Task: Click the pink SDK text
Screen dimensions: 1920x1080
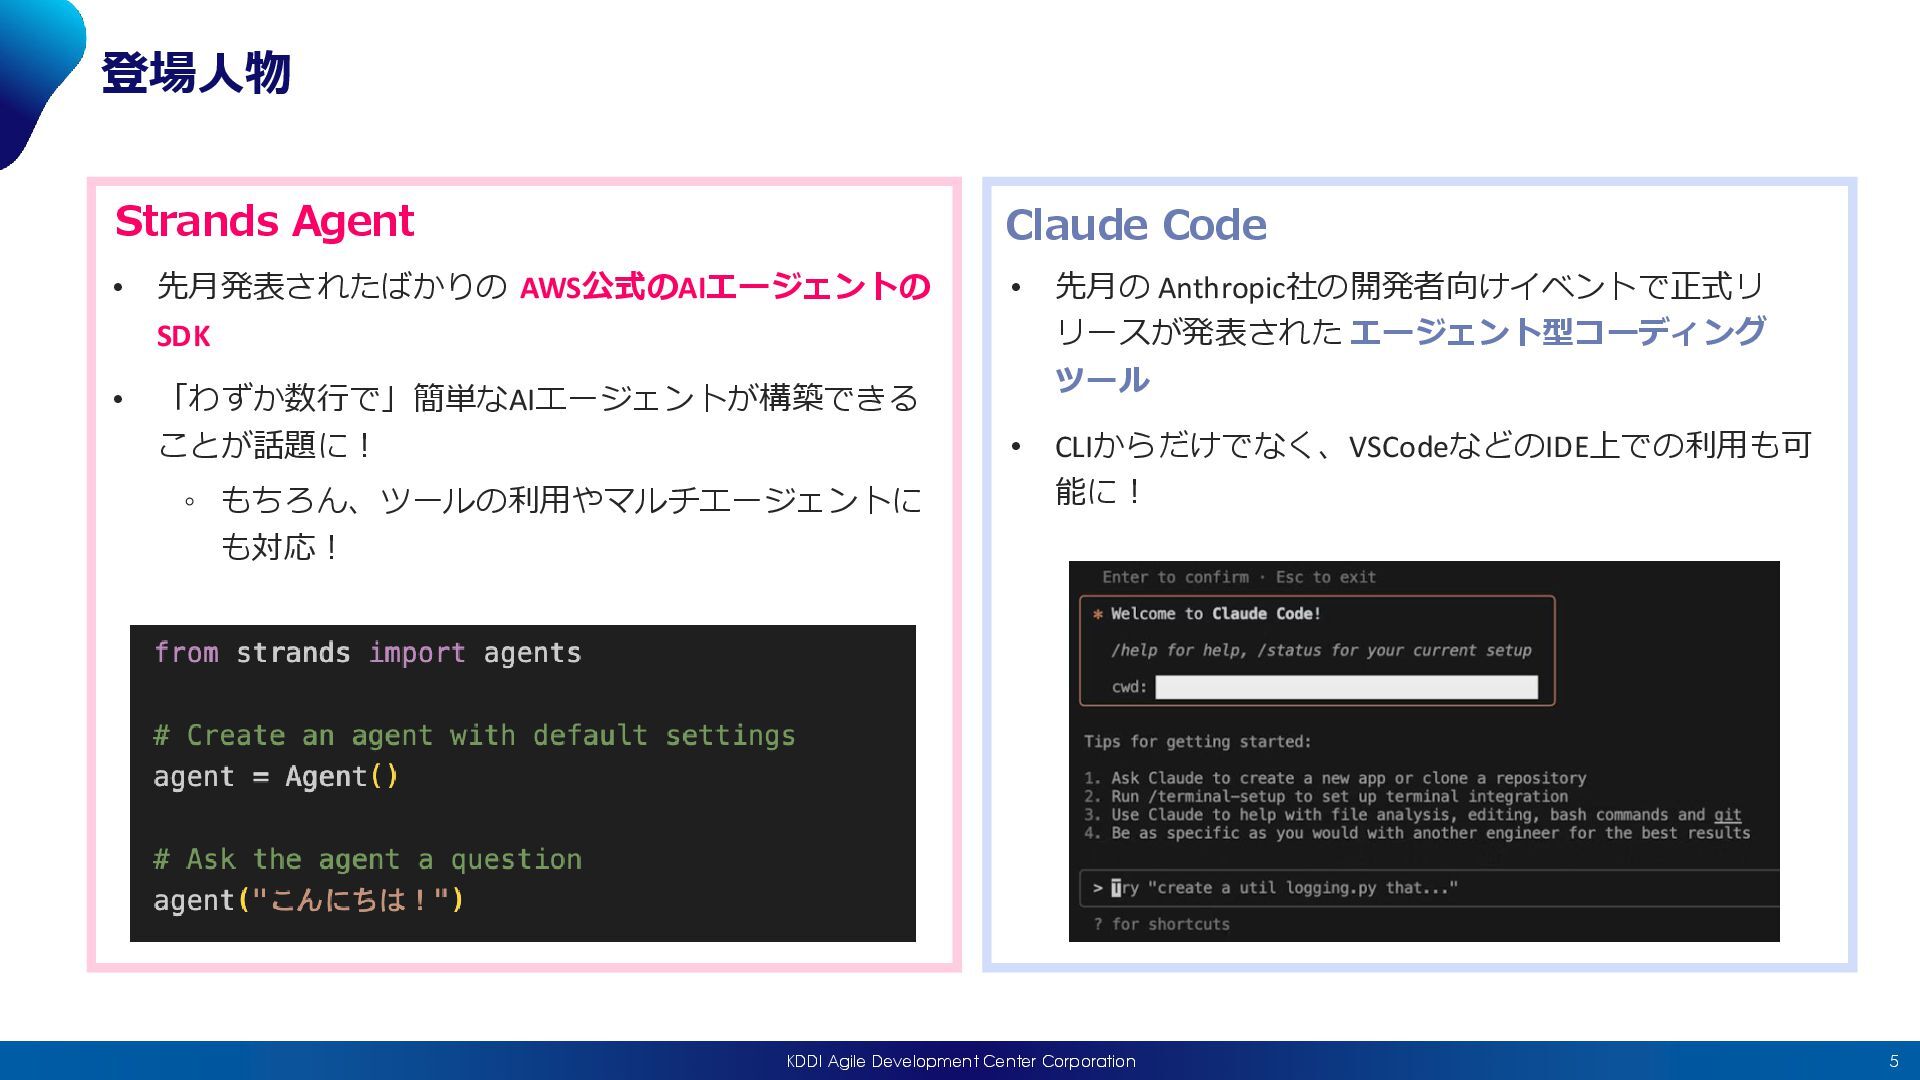Action: (x=183, y=336)
